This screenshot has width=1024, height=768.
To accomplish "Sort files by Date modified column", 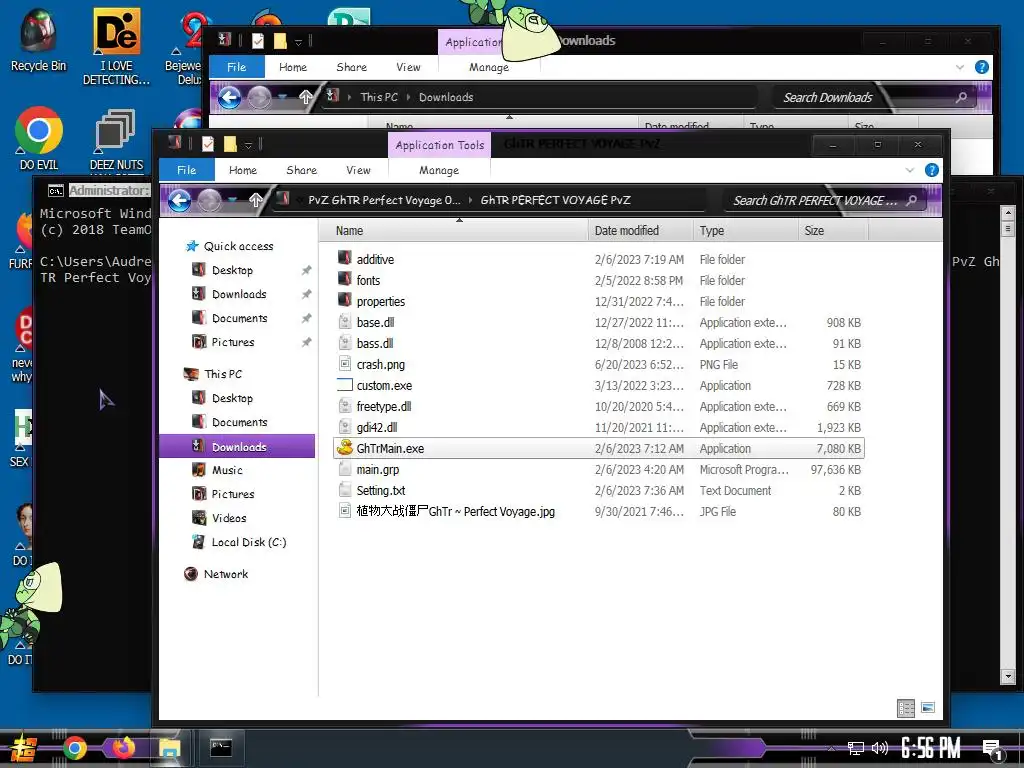I will click(x=640, y=231).
